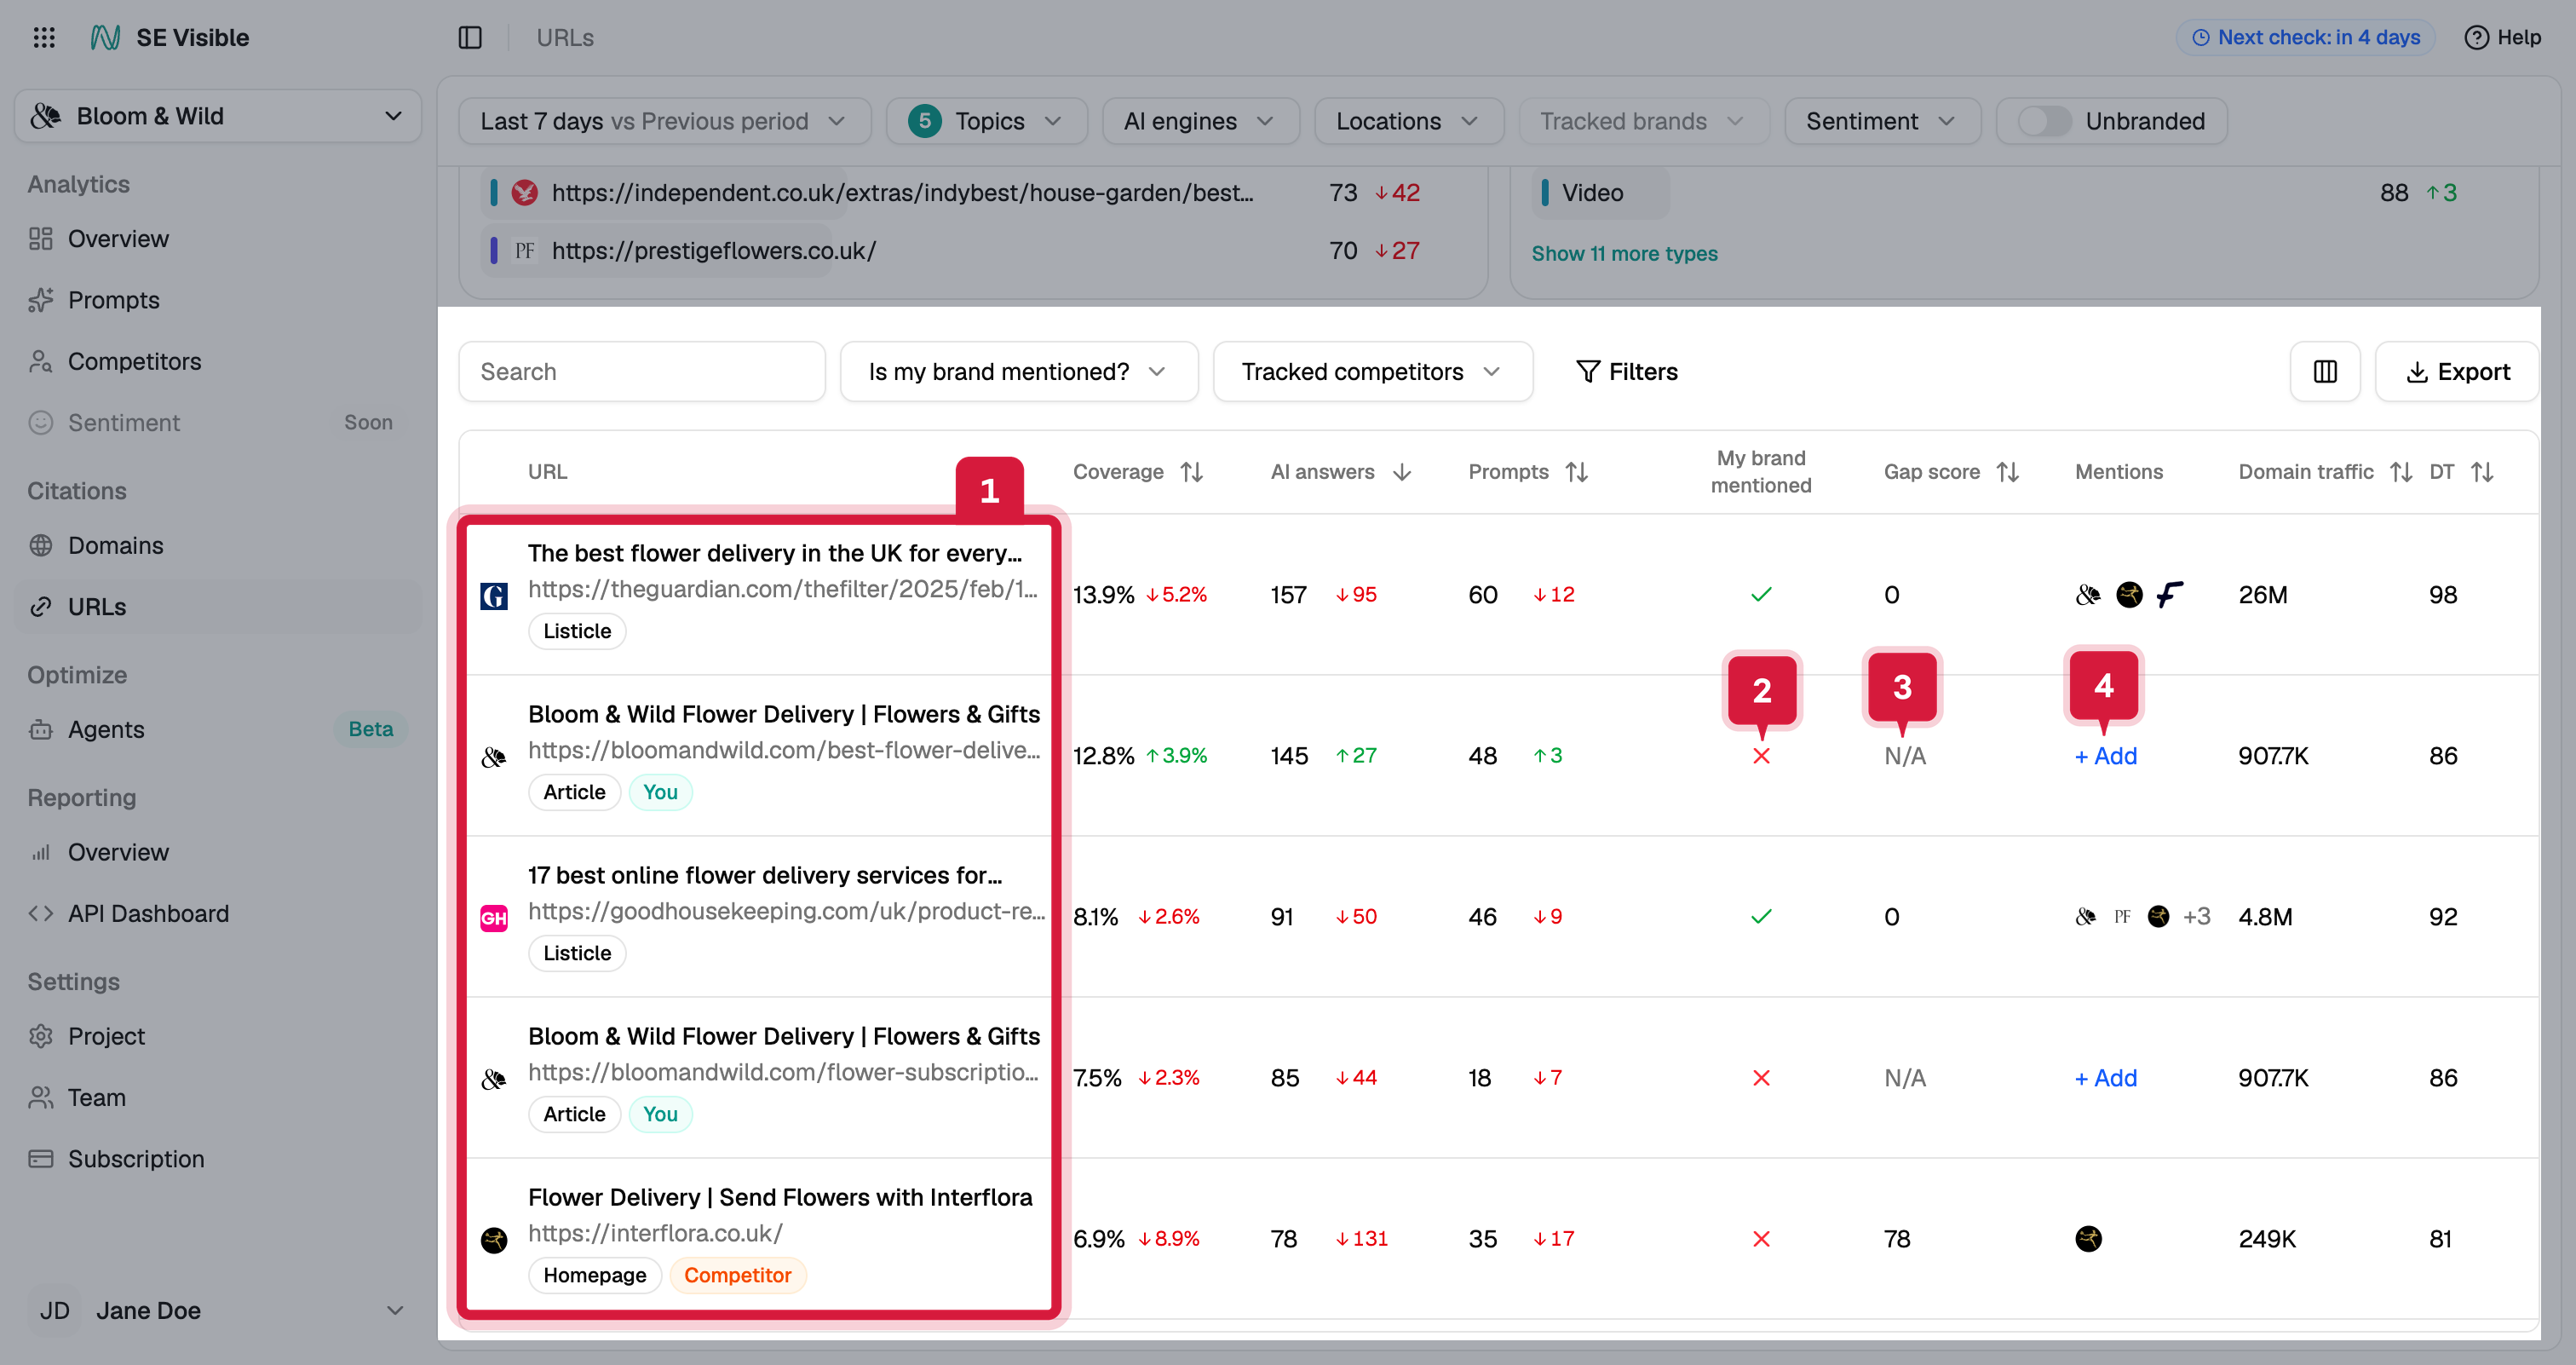Click the Export button

(2457, 372)
